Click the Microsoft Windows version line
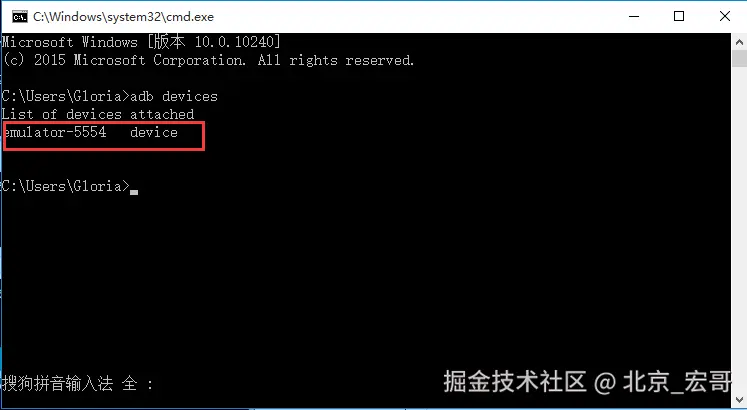The height and width of the screenshot is (410, 747). (x=141, y=42)
